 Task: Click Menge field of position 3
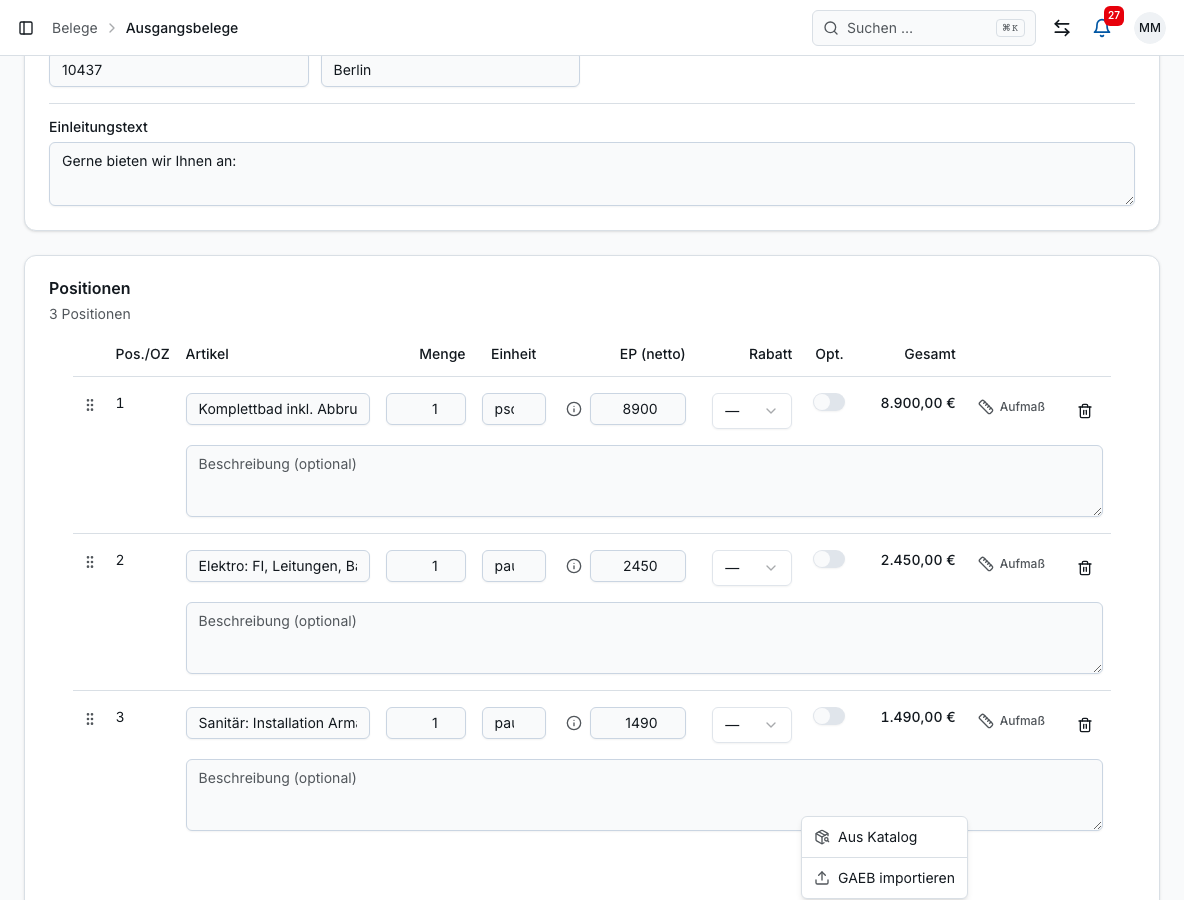pyautogui.click(x=426, y=723)
